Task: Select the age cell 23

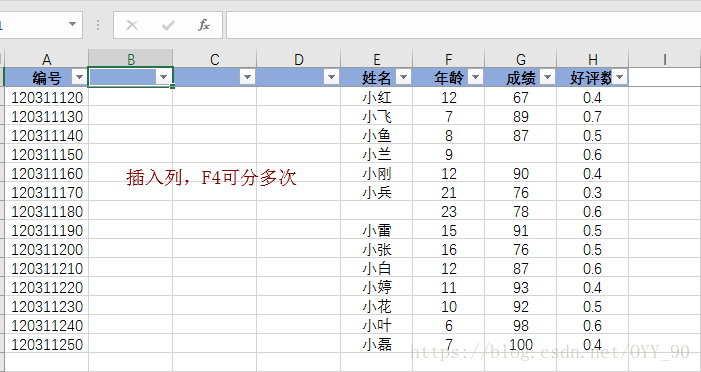Action: (448, 211)
